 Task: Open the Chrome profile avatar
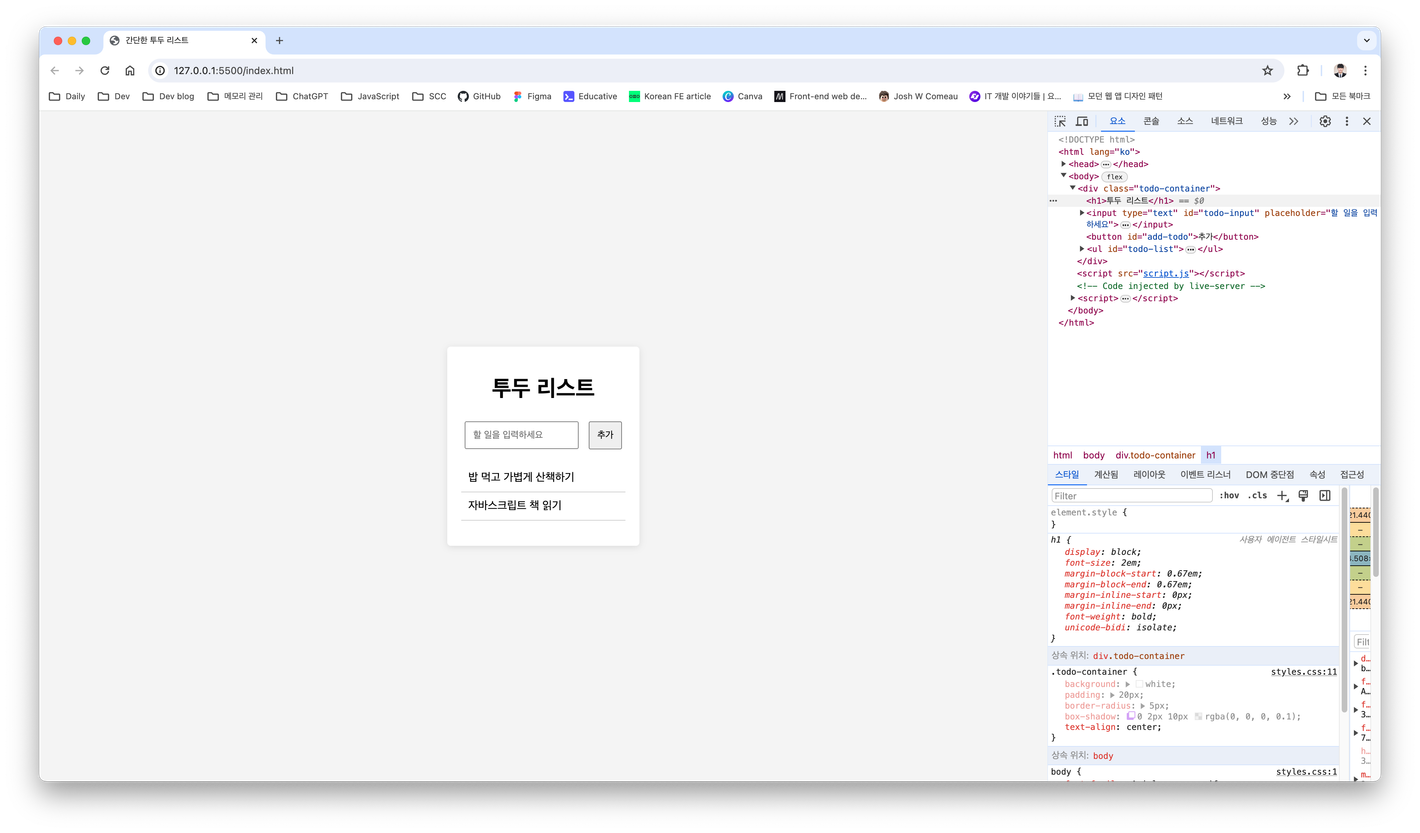click(x=1340, y=71)
